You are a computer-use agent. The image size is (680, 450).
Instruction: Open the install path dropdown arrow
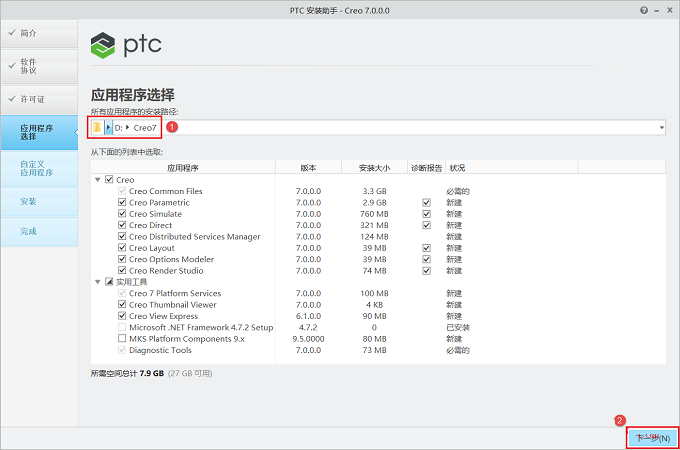point(662,127)
